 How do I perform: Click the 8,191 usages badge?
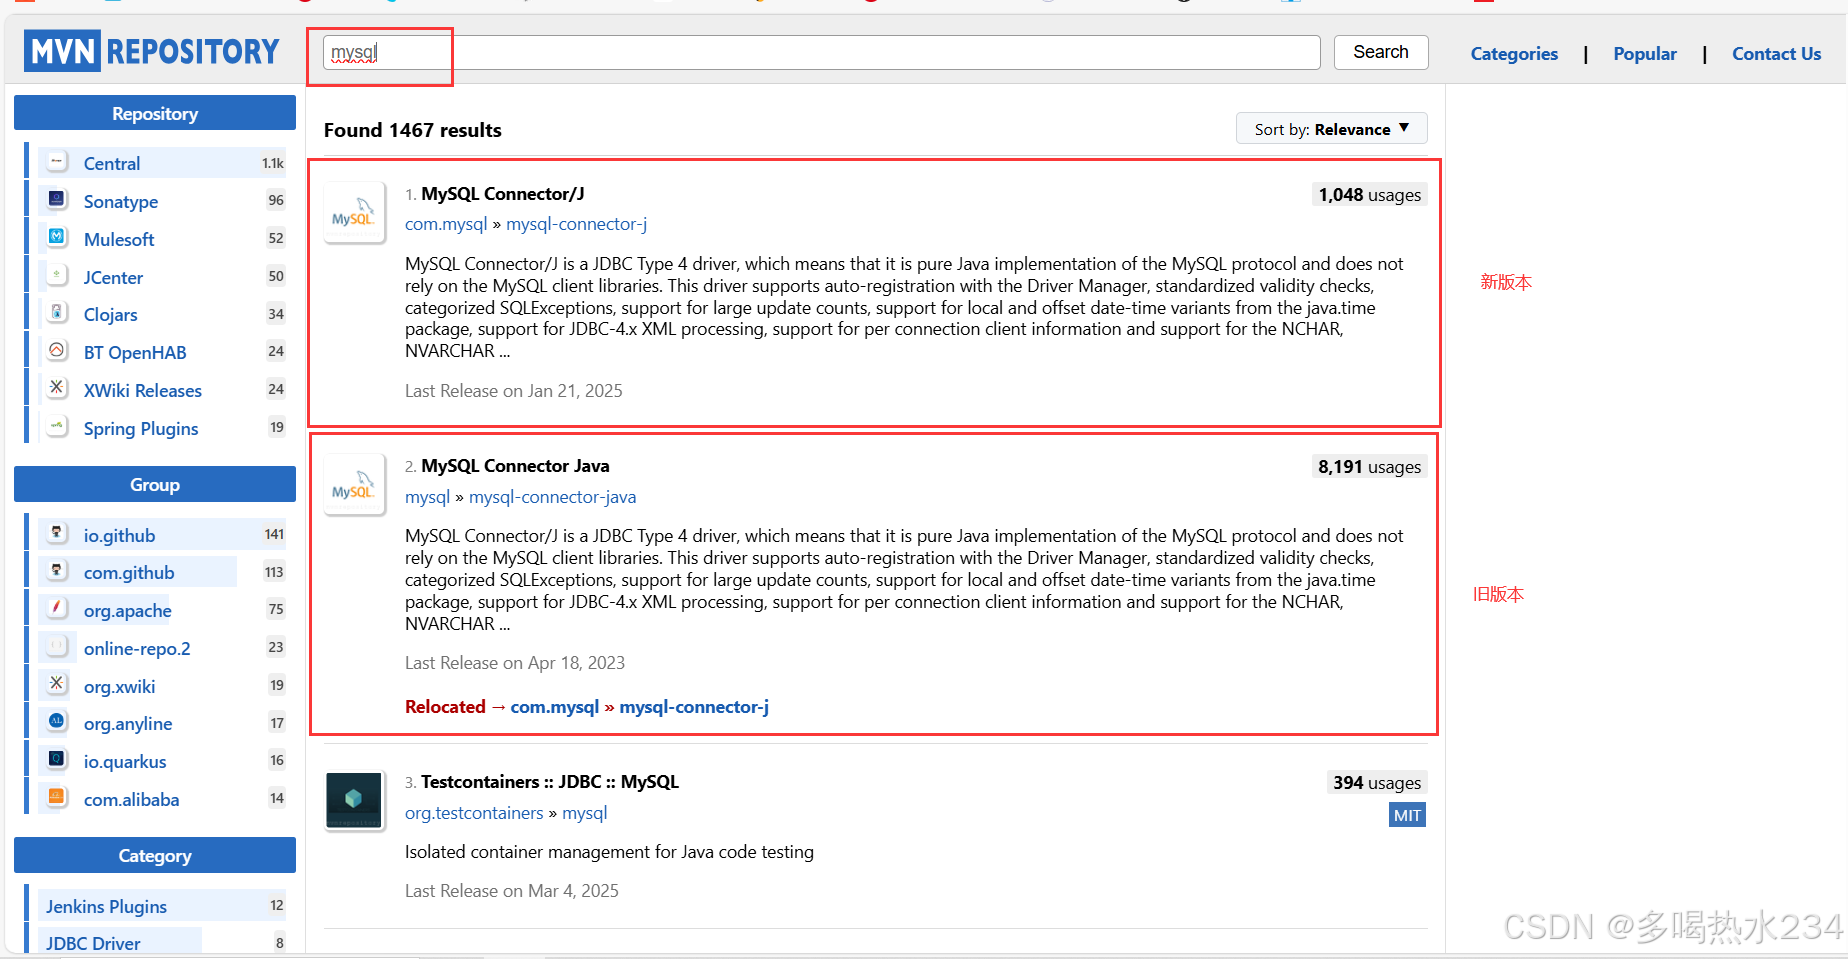coord(1369,467)
